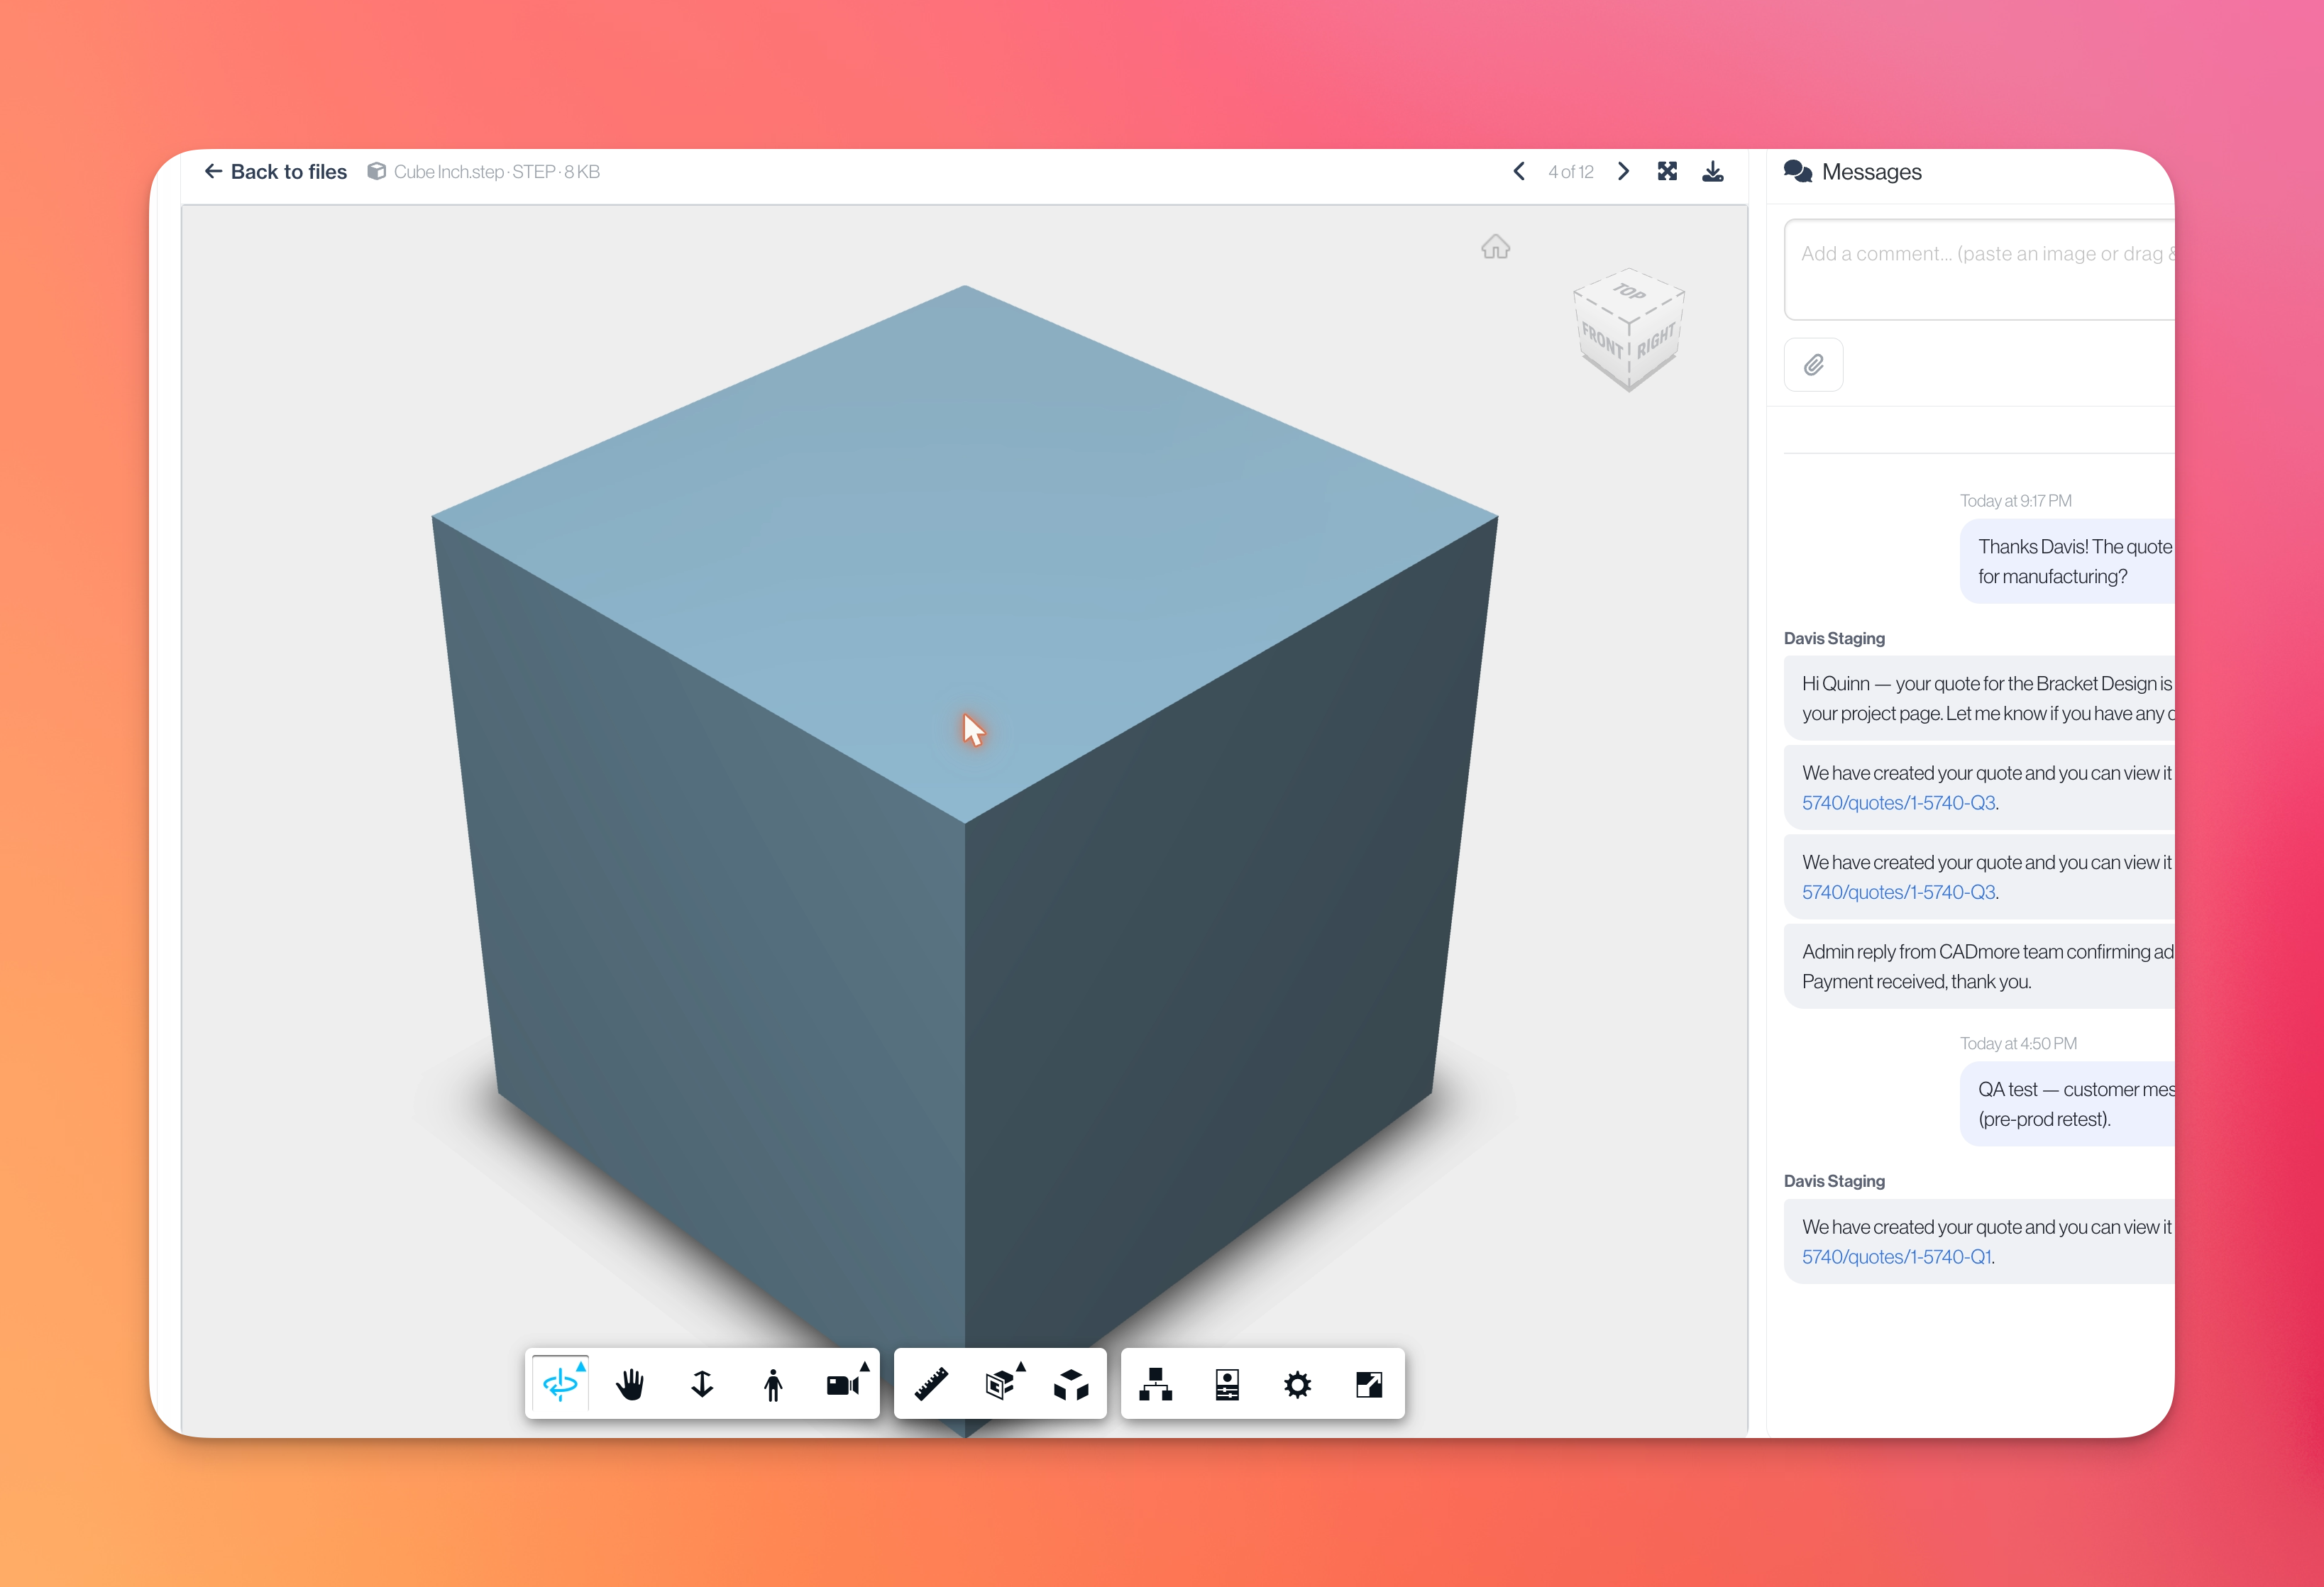2324x1587 pixels.
Task: Enable First Person walk mode
Action: click(773, 1384)
